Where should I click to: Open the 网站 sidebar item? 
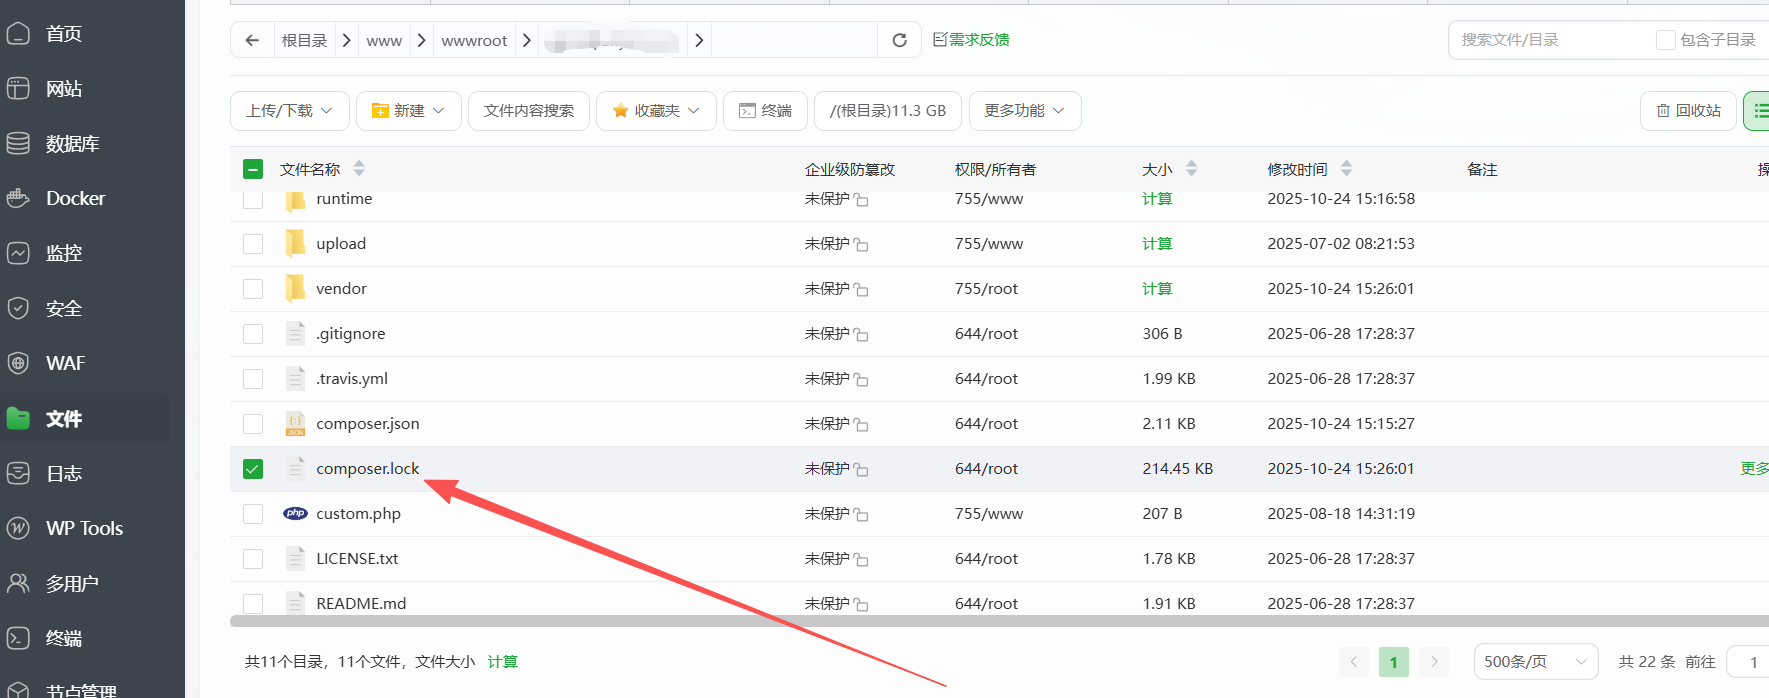tap(63, 89)
